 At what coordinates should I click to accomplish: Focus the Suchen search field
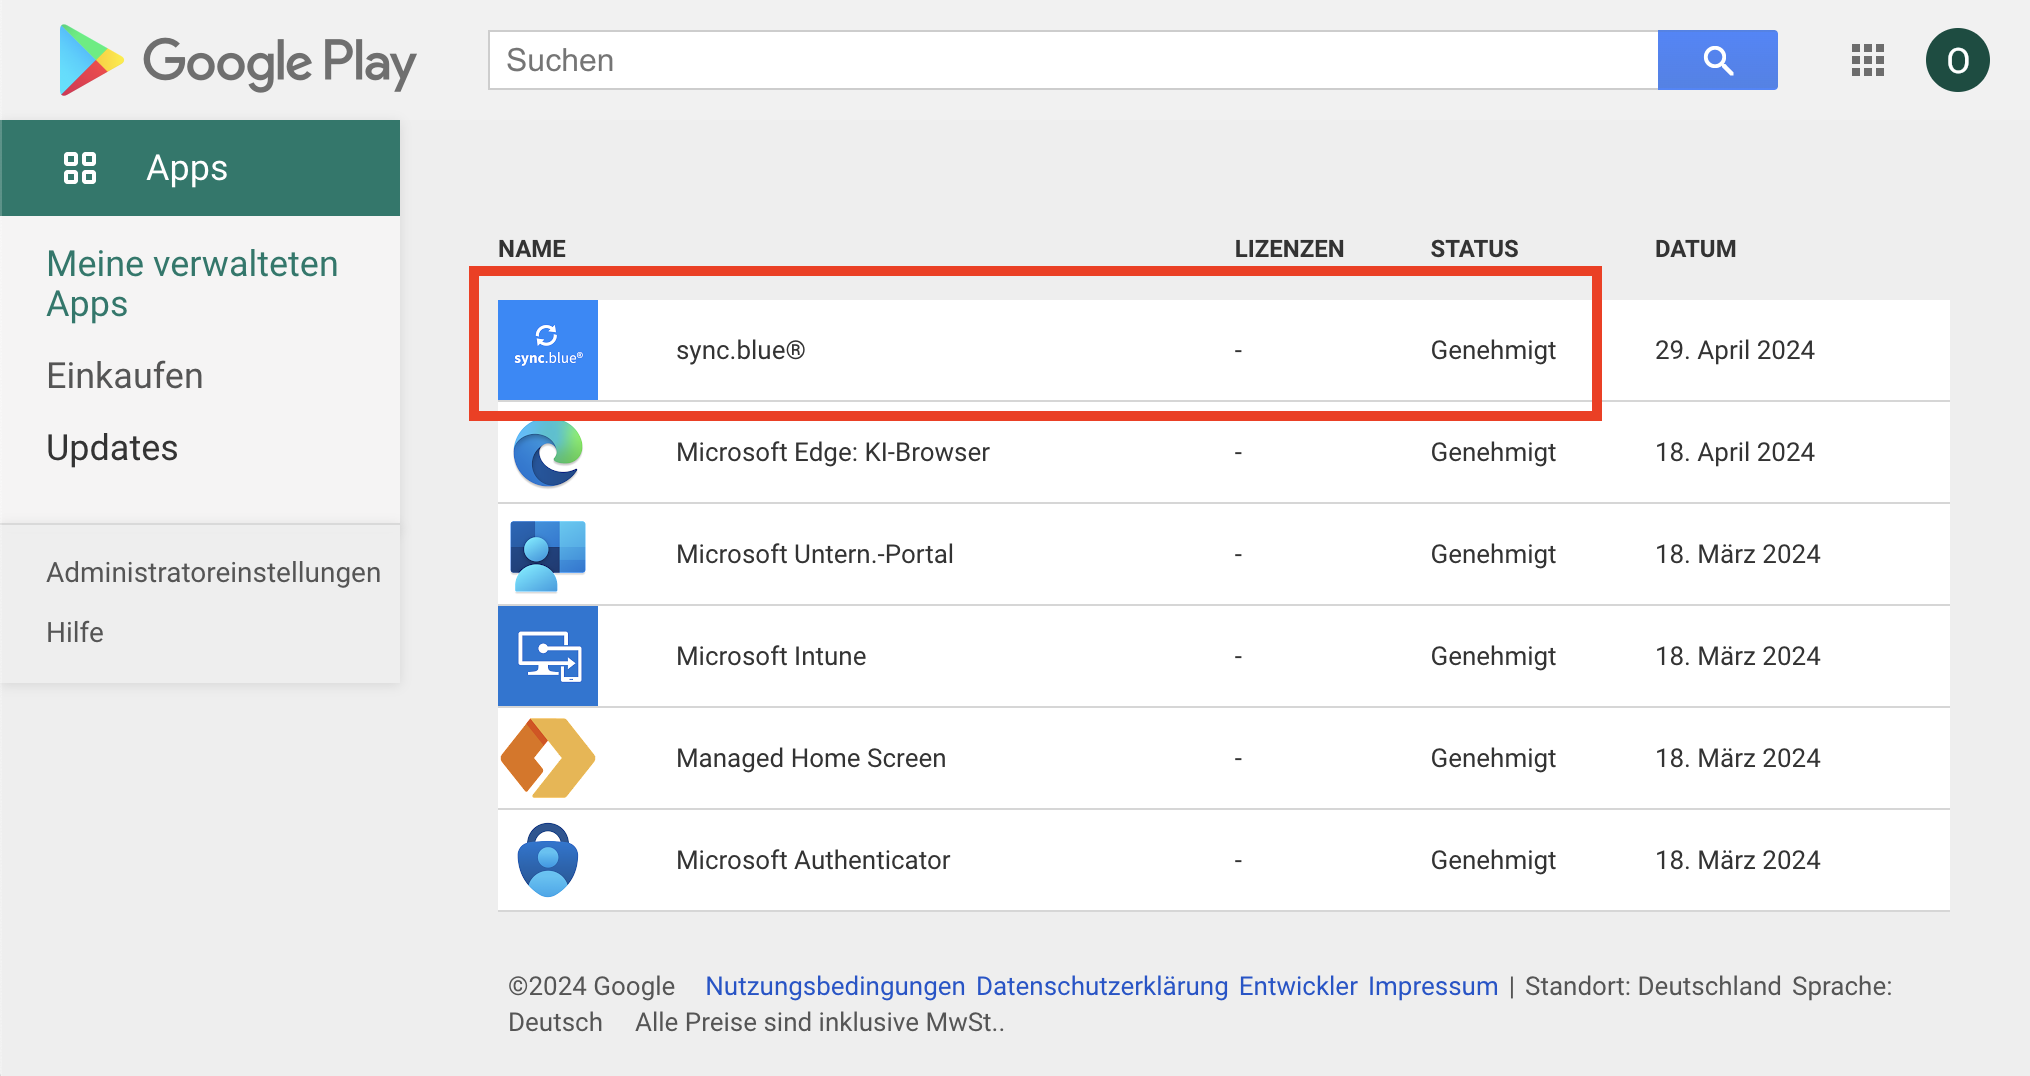click(1073, 60)
